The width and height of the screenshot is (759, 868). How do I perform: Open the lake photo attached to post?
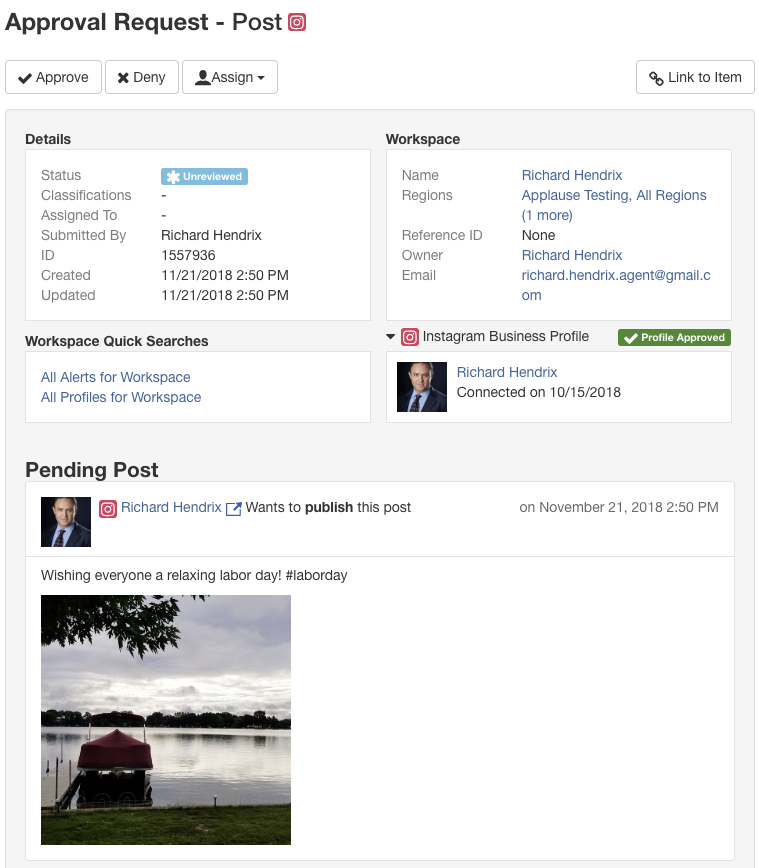click(x=166, y=720)
